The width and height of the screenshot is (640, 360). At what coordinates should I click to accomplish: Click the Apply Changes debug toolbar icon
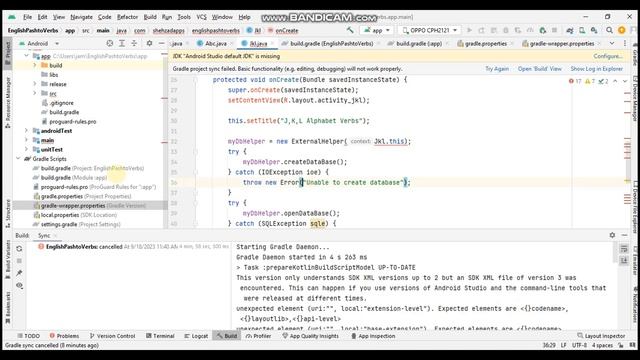point(482,30)
